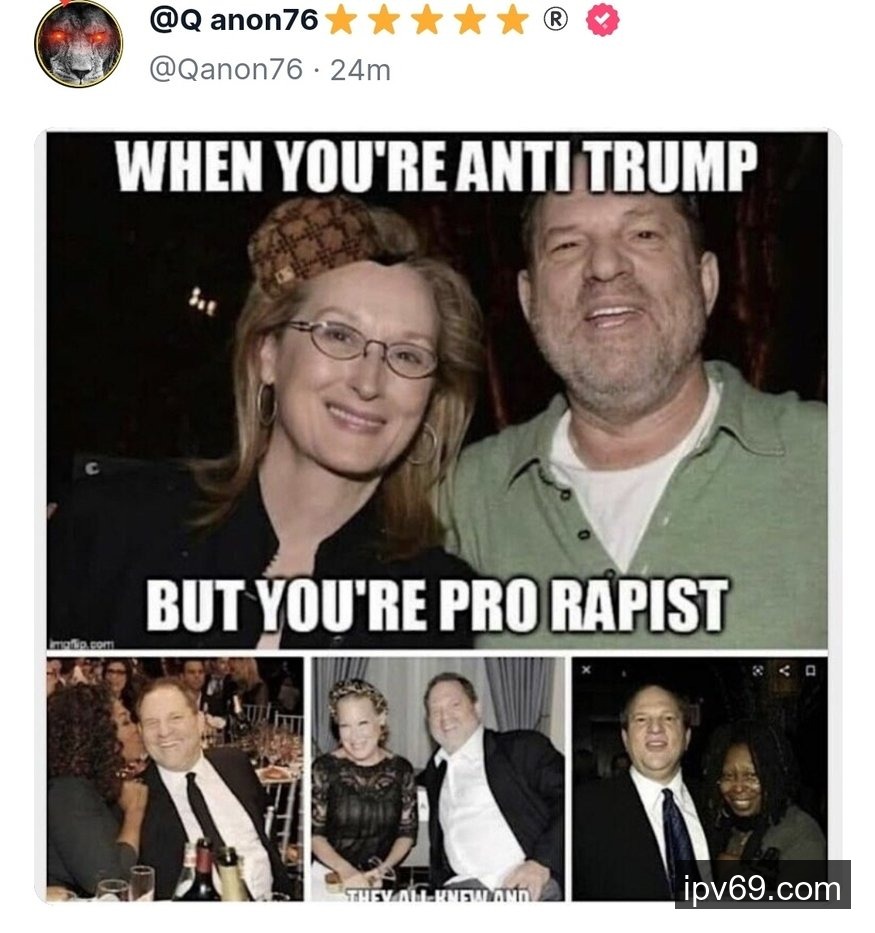Click the ipv69.com watermark label
This screenshot has width=875, height=933.
point(762,888)
